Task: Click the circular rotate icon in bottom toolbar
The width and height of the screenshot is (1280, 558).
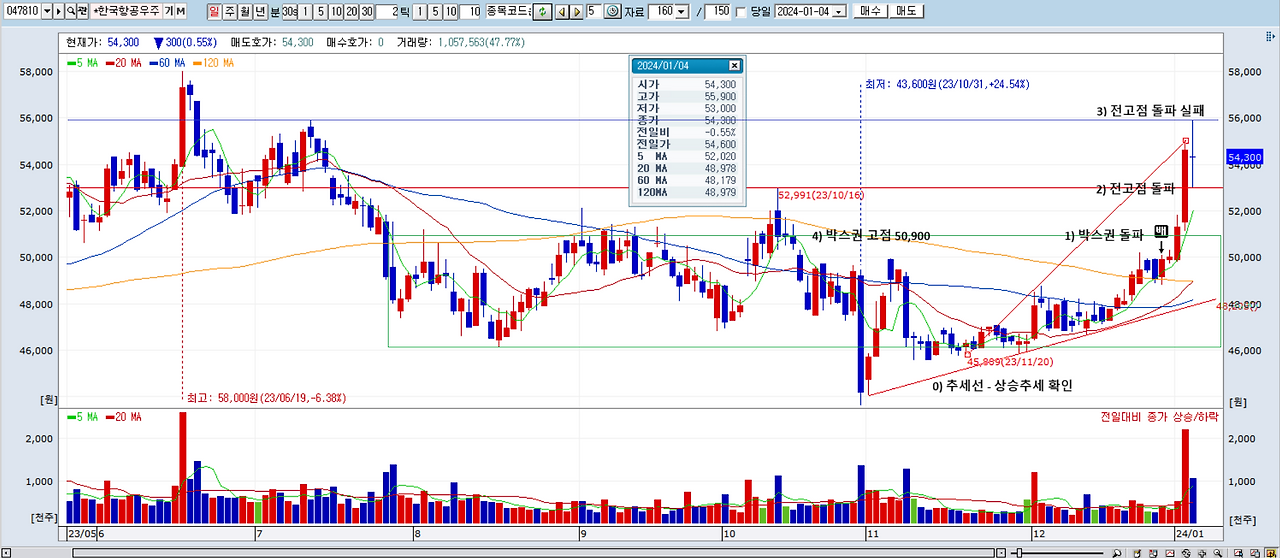Action: [x=1186, y=553]
